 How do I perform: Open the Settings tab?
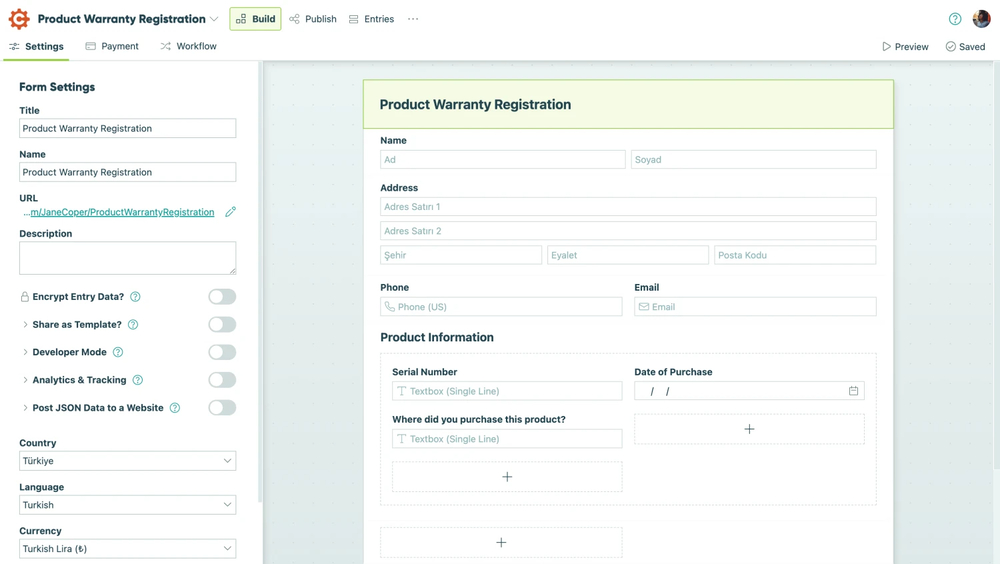[x=36, y=47]
